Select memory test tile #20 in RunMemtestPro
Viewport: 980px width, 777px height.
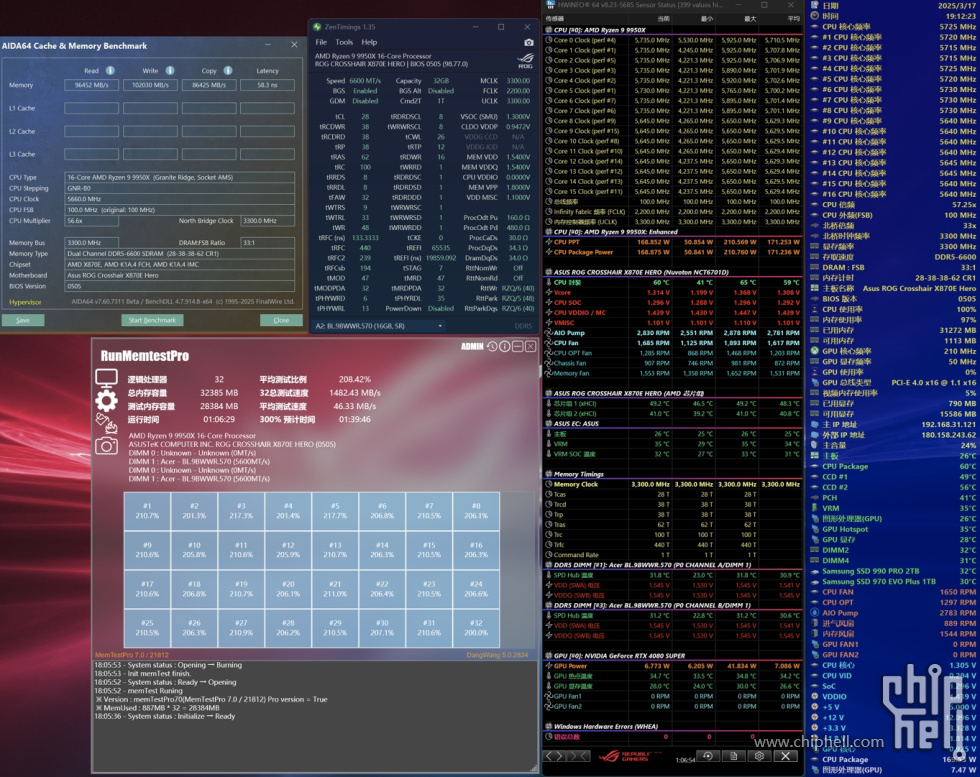coord(288,589)
